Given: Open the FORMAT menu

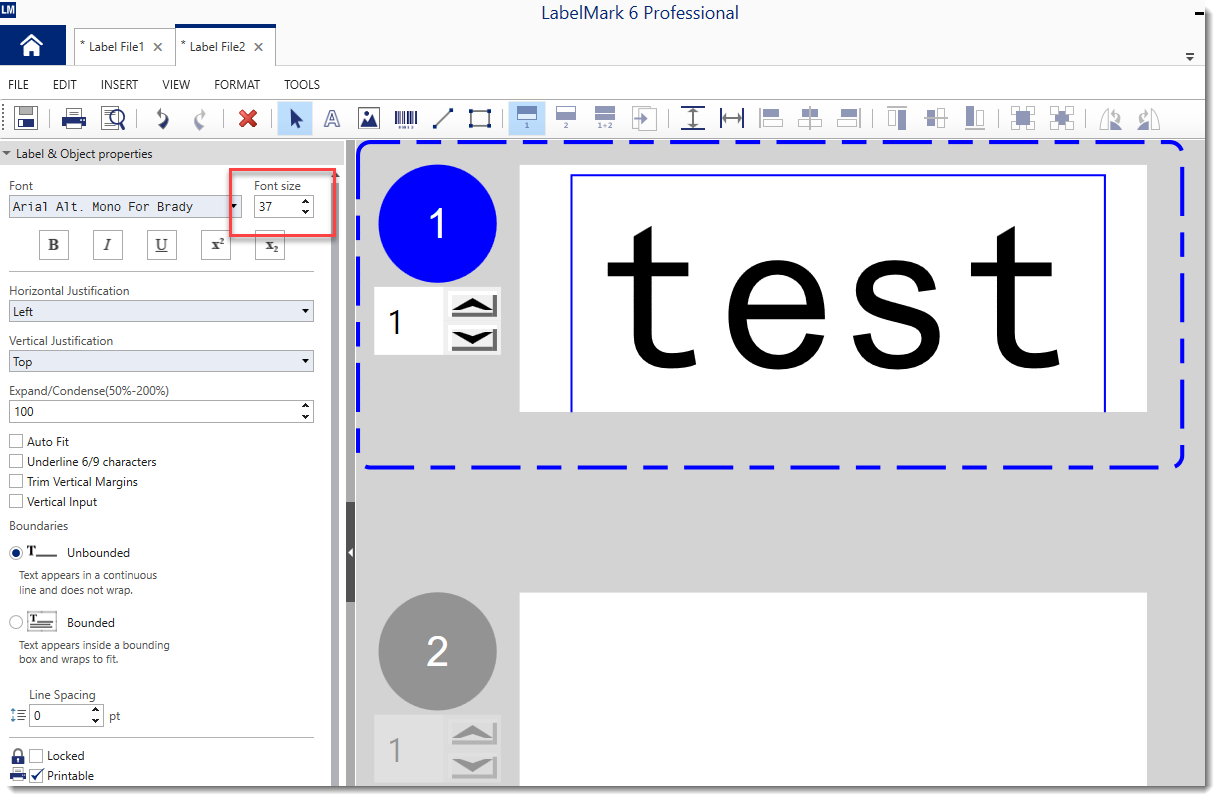Looking at the screenshot, I should tap(237, 85).
